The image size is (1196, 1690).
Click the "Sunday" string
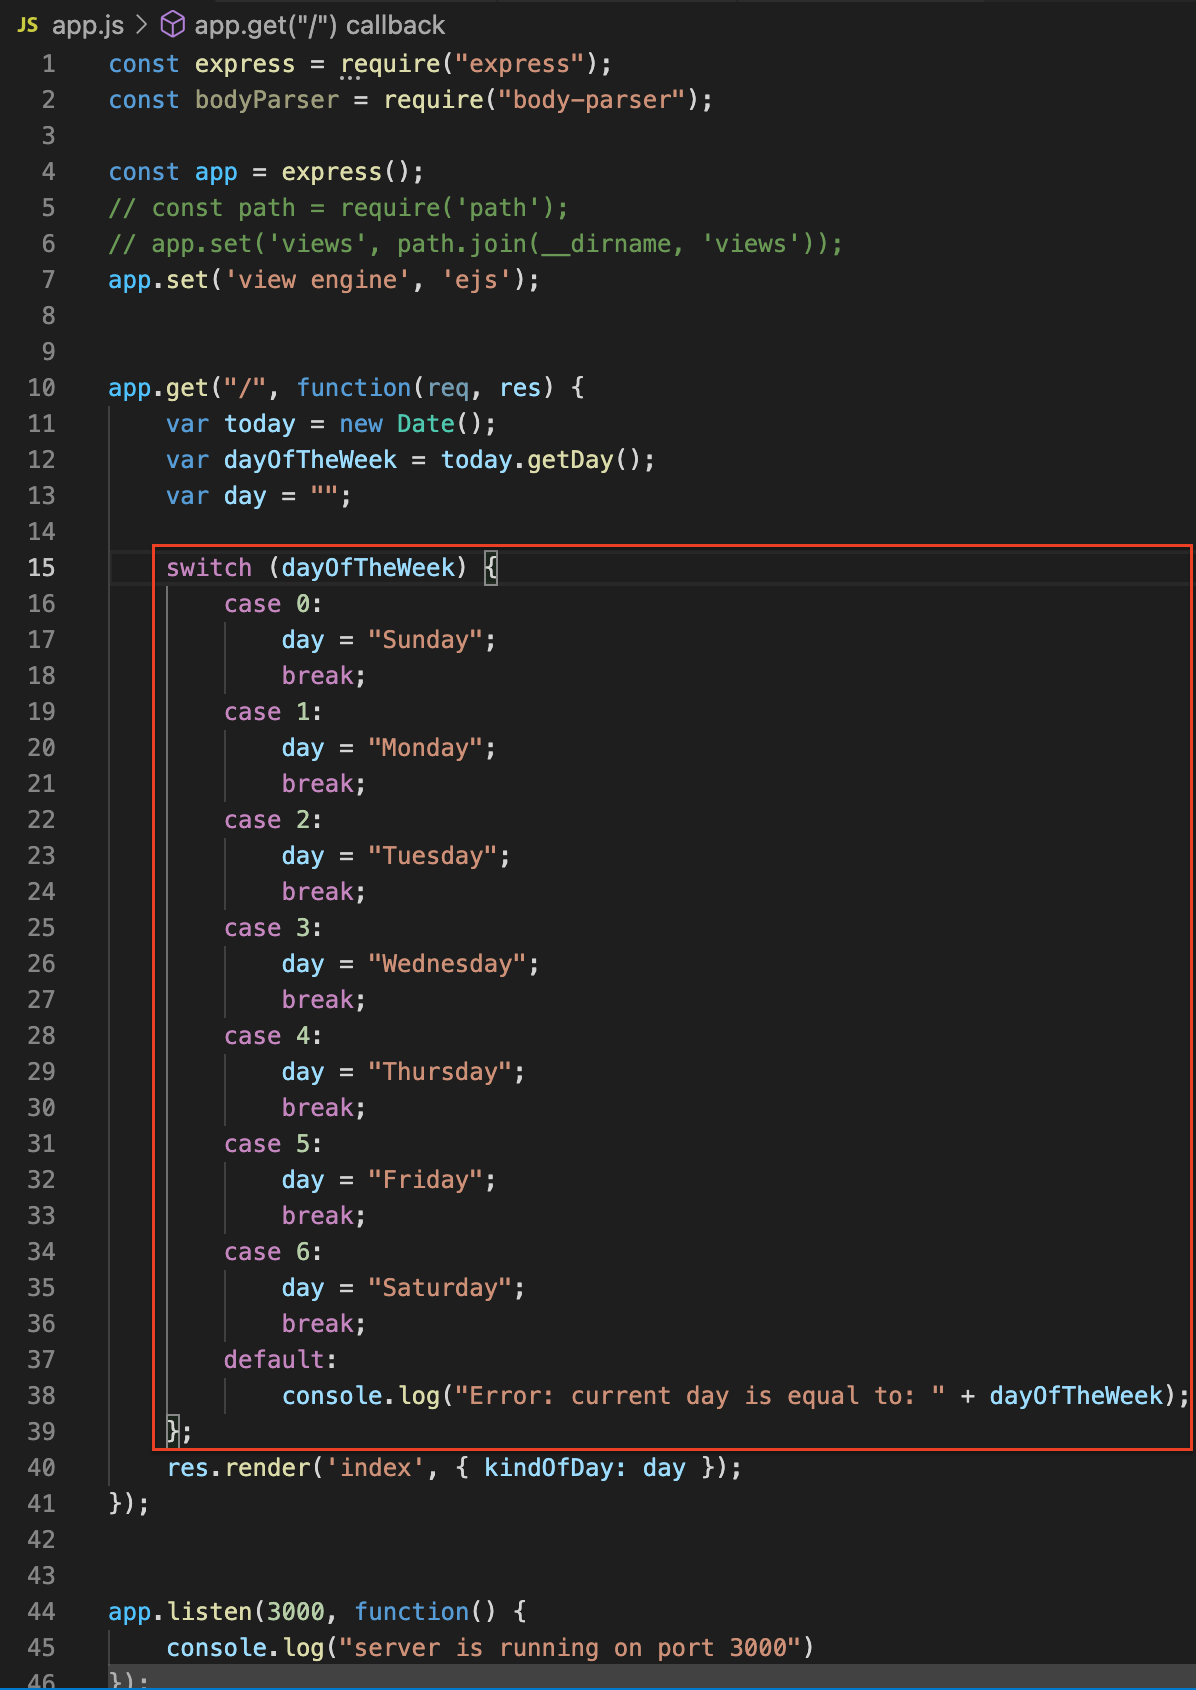[426, 640]
